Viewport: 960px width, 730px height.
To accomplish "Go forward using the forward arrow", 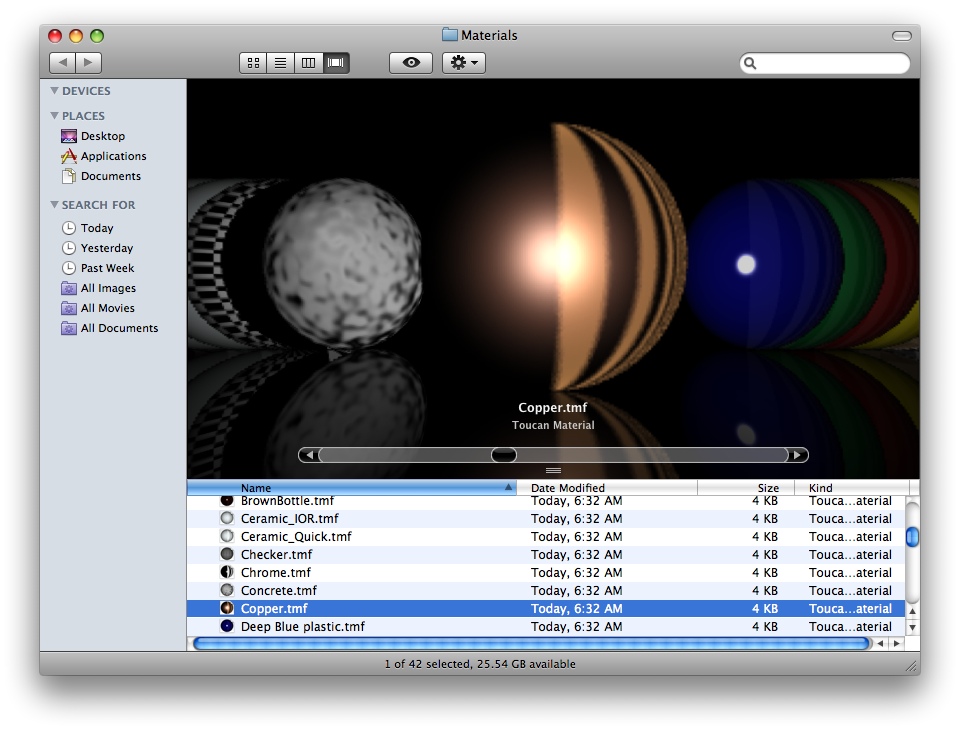I will click(x=89, y=63).
